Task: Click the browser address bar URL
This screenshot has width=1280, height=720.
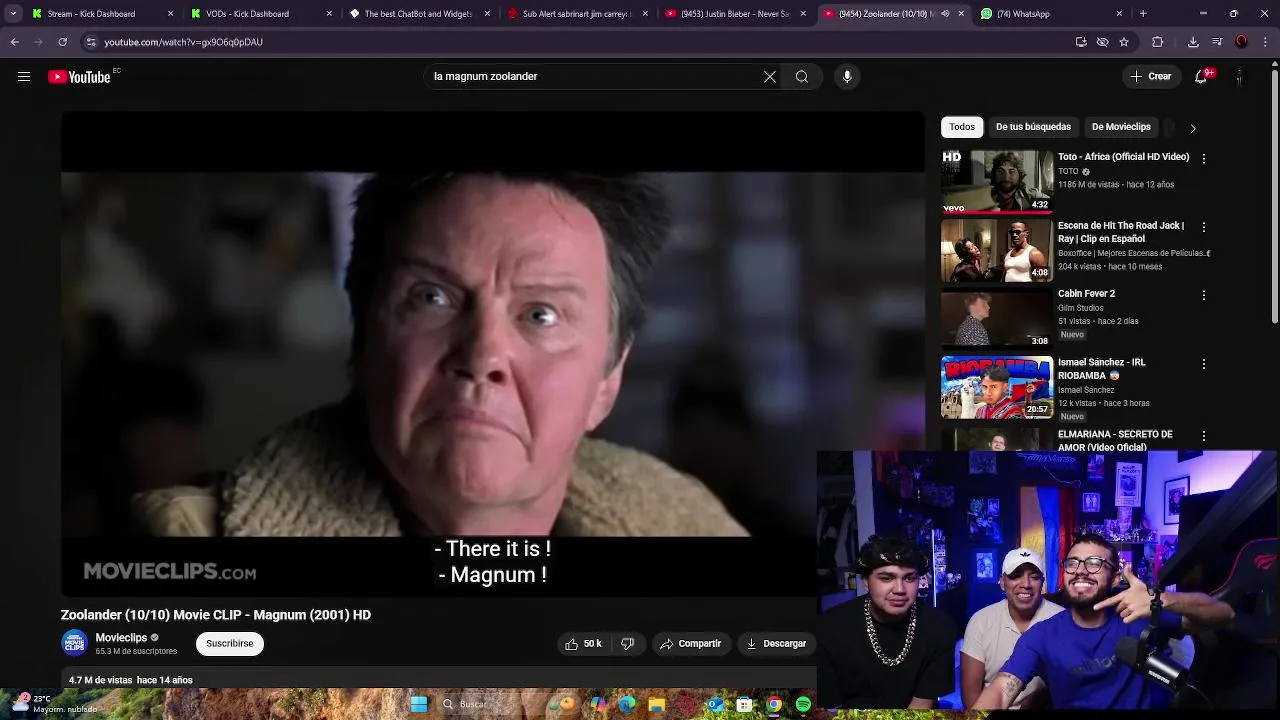Action: 183,42
